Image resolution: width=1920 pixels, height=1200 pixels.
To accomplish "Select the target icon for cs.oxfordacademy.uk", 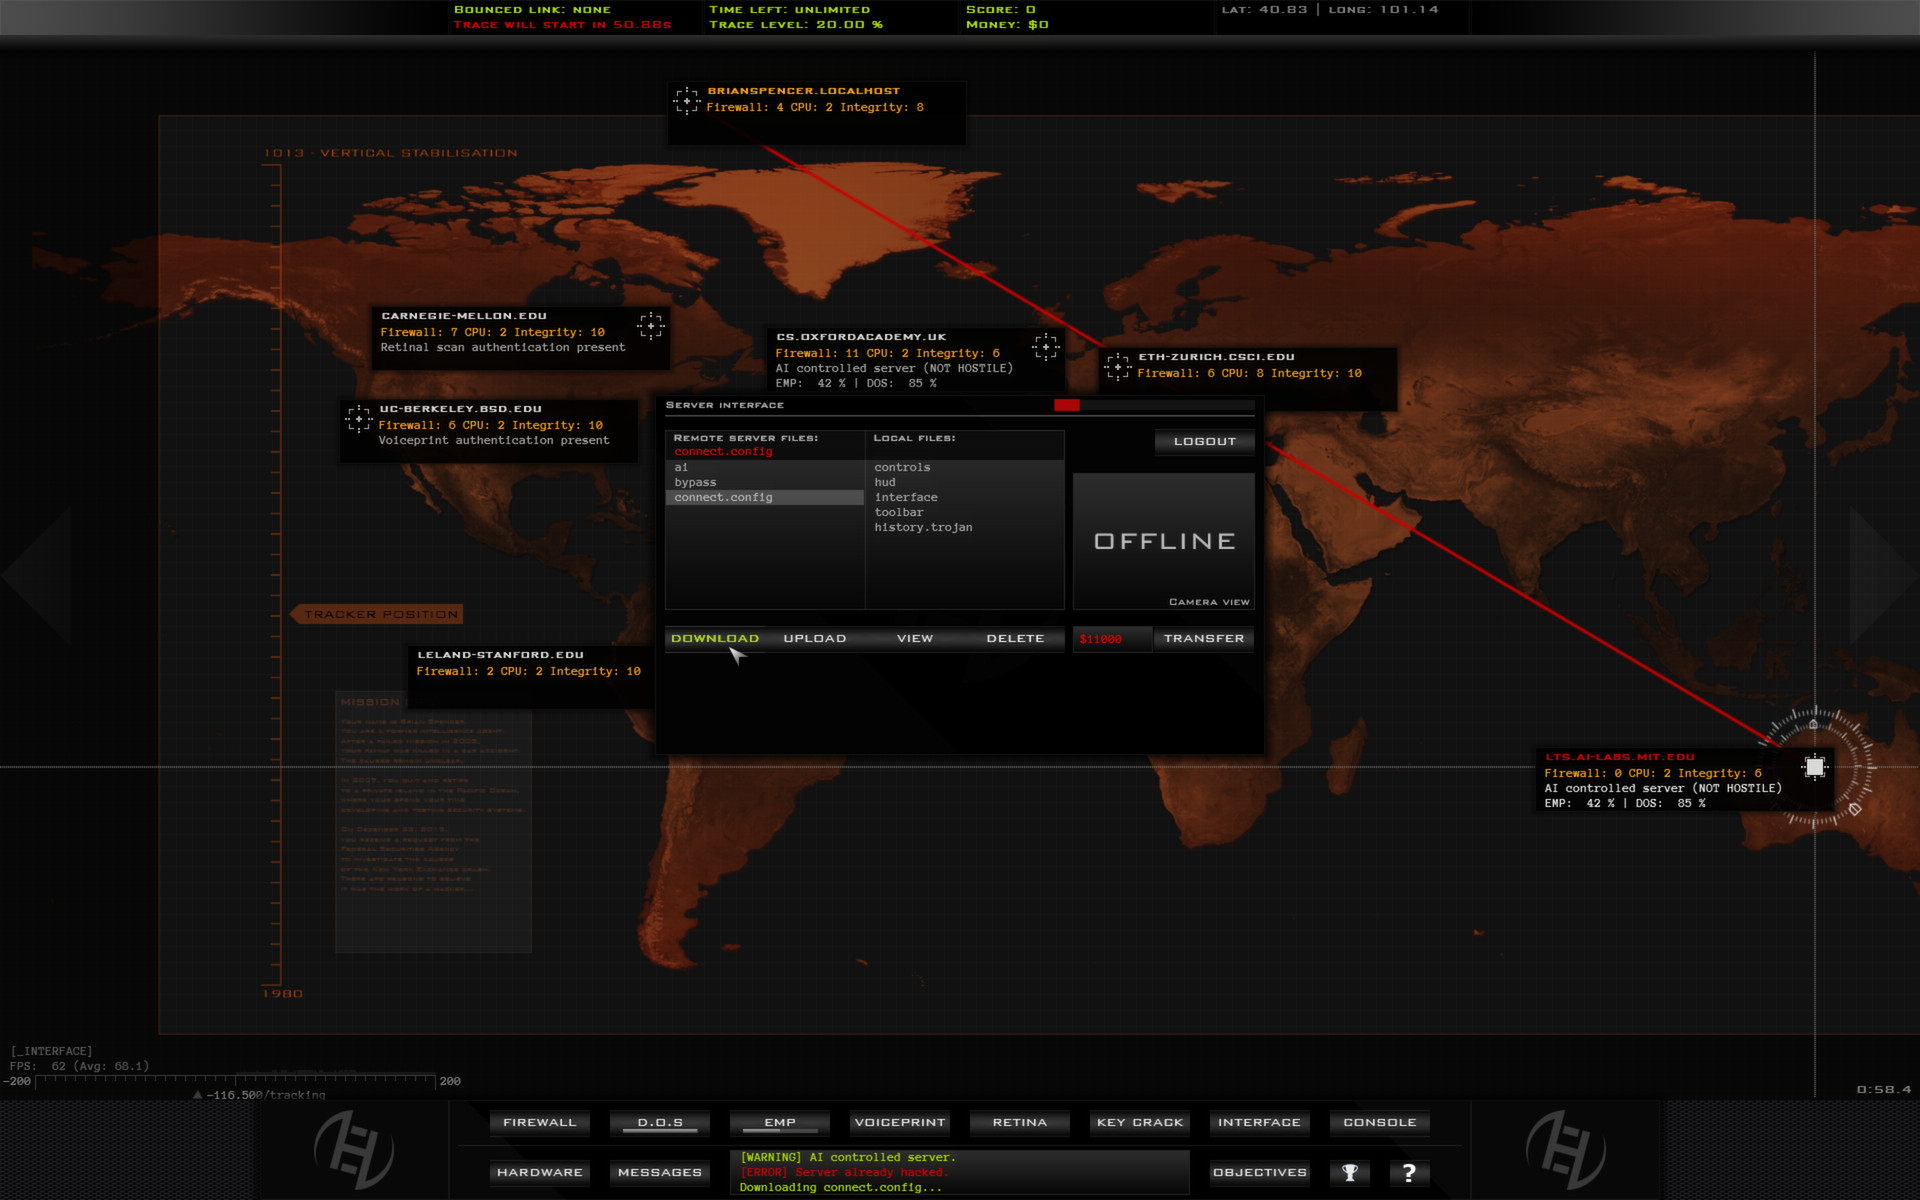I will point(1045,346).
